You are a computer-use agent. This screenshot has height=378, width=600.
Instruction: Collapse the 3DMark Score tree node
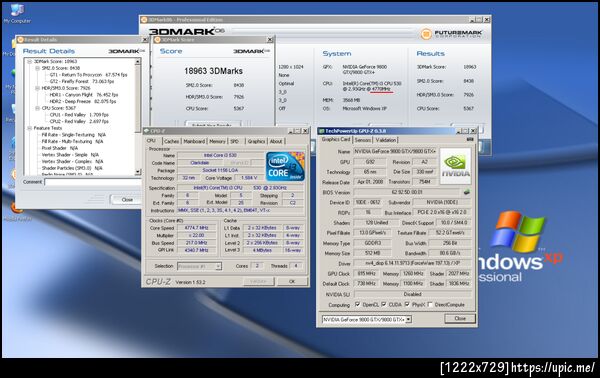[x=29, y=61]
